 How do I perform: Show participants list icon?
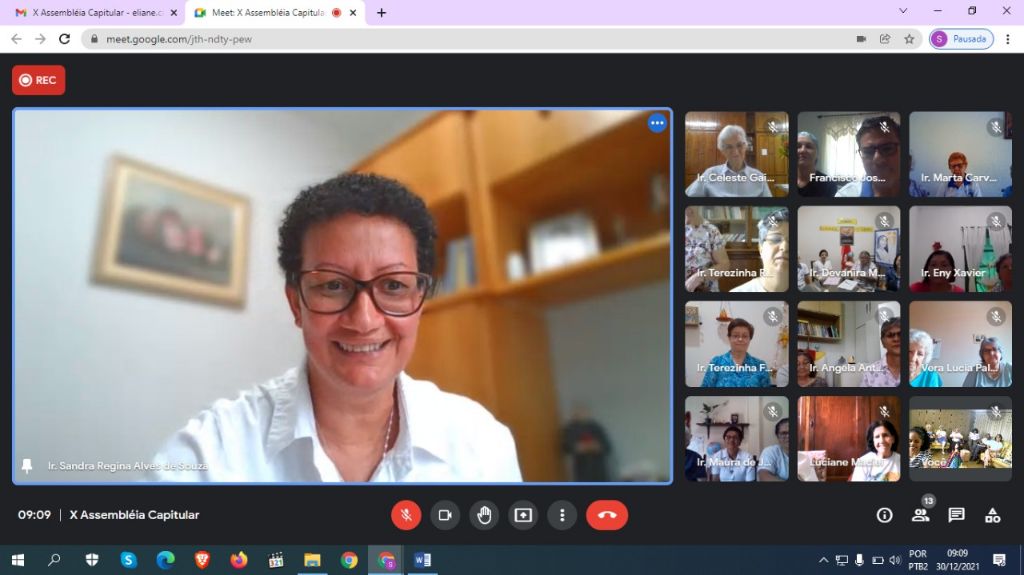(x=920, y=515)
